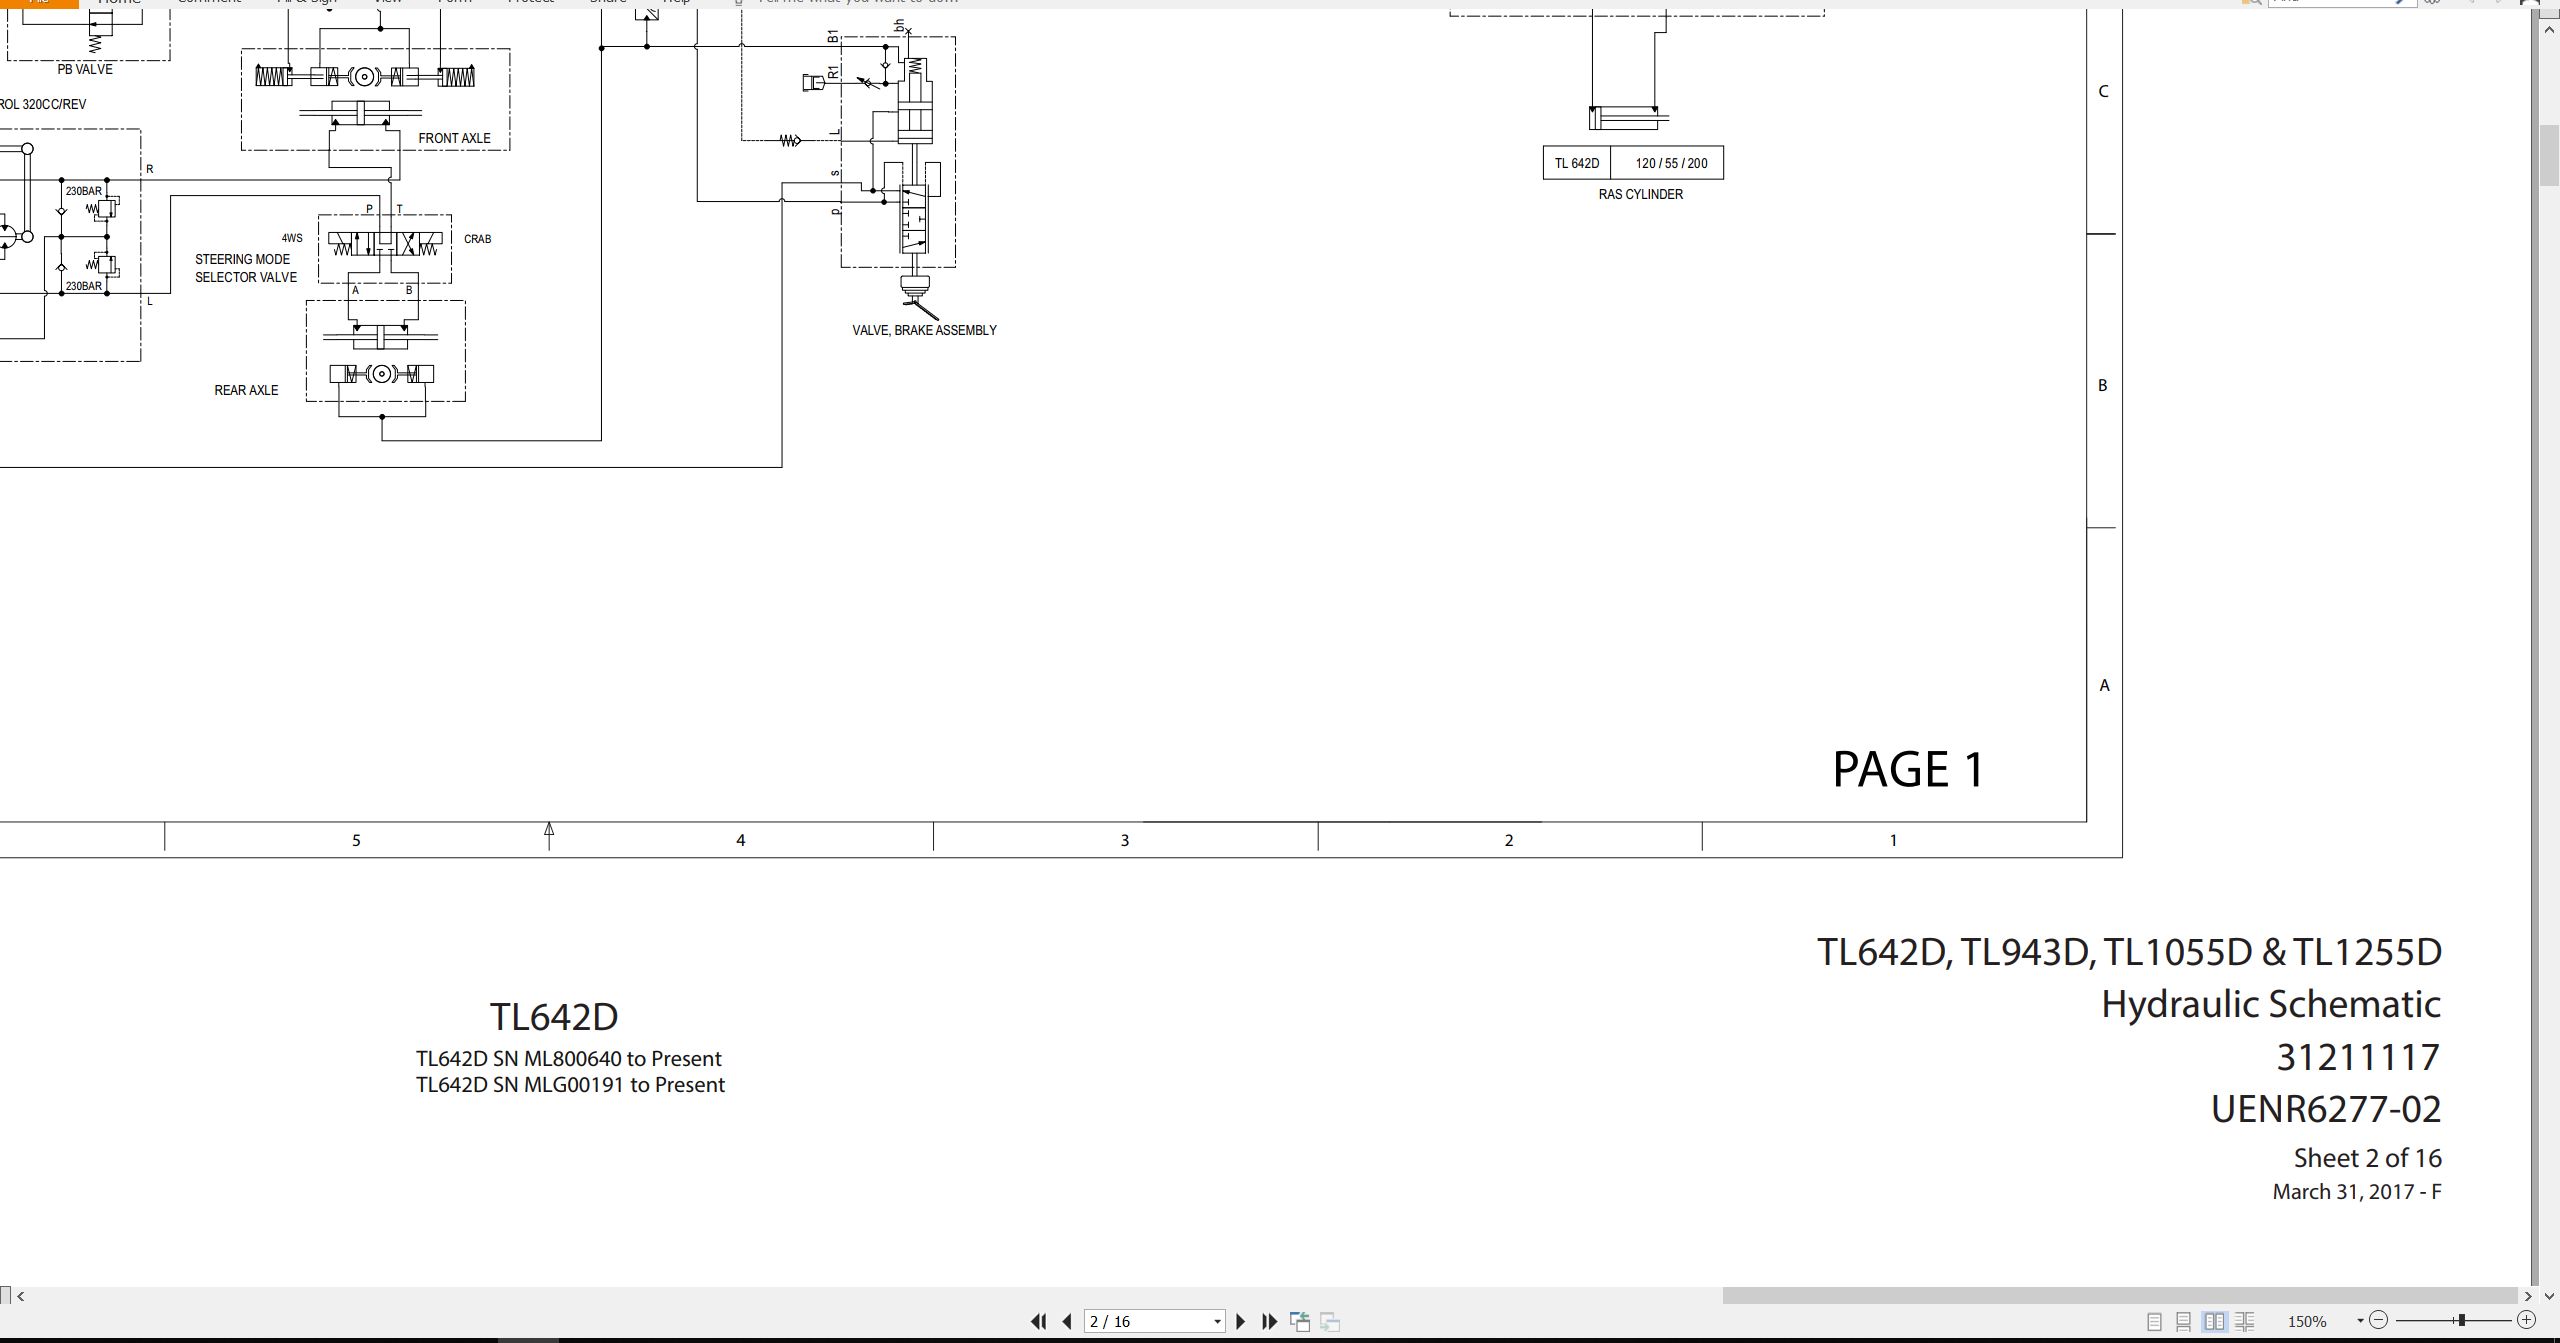2560x1343 pixels.
Task: Click the Hydraulic Schematic title text
Action: [2271, 1004]
